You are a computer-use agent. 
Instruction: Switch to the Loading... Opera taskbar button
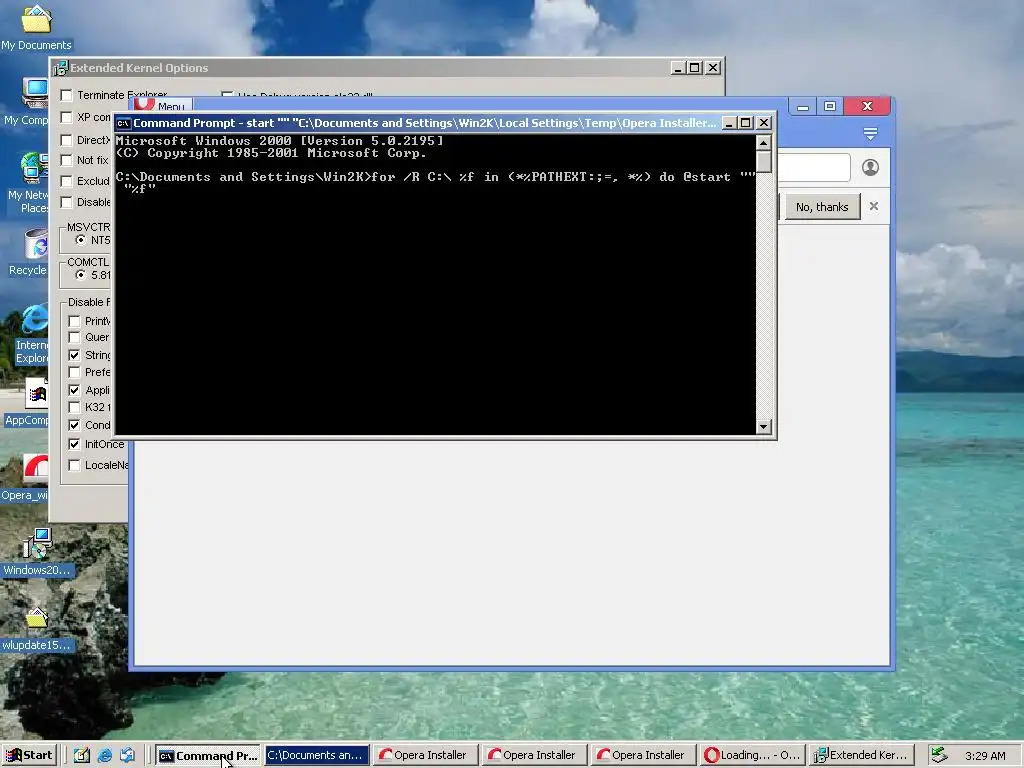click(x=752, y=755)
